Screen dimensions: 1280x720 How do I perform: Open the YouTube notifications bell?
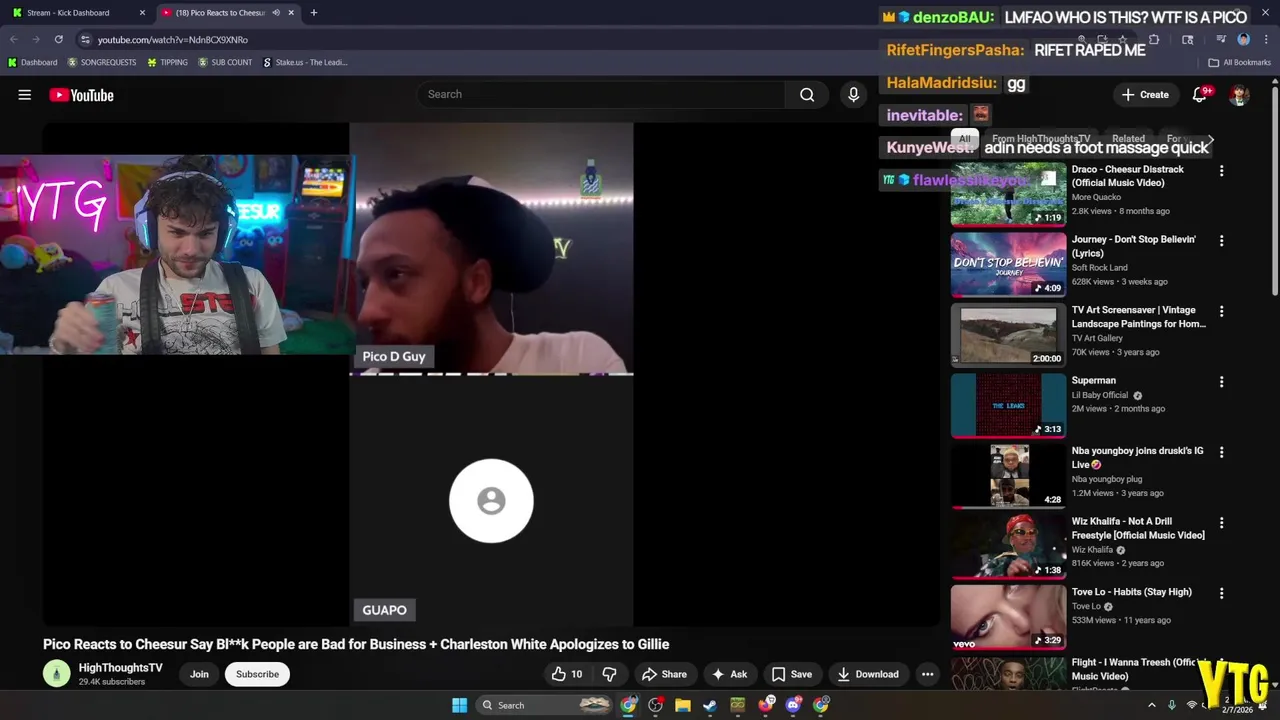tap(1199, 95)
